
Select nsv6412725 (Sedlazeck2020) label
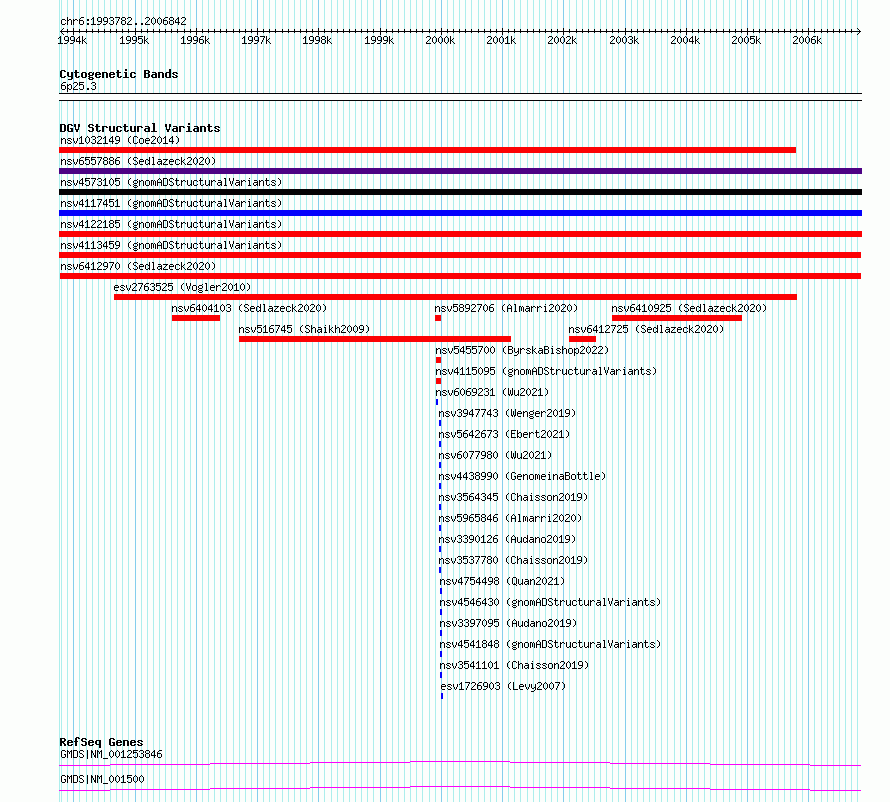[x=646, y=329]
